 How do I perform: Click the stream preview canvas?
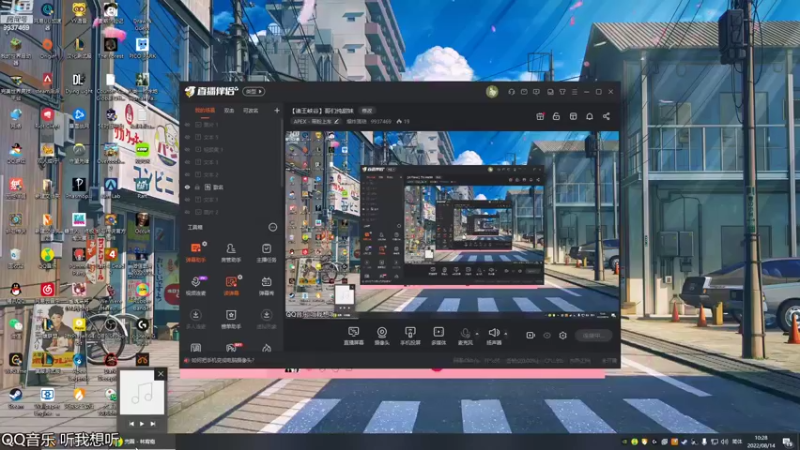(x=452, y=226)
